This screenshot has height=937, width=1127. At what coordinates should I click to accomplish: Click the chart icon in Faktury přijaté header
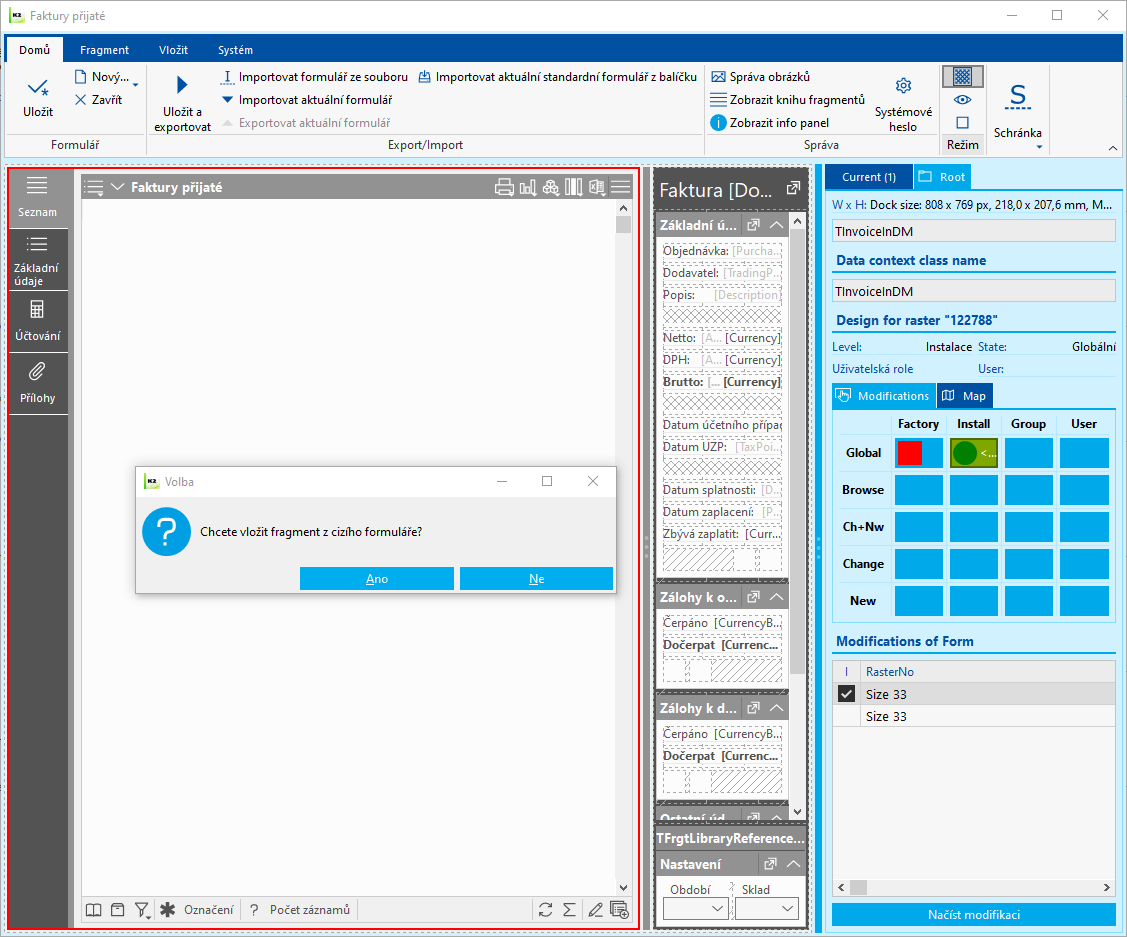(x=528, y=188)
